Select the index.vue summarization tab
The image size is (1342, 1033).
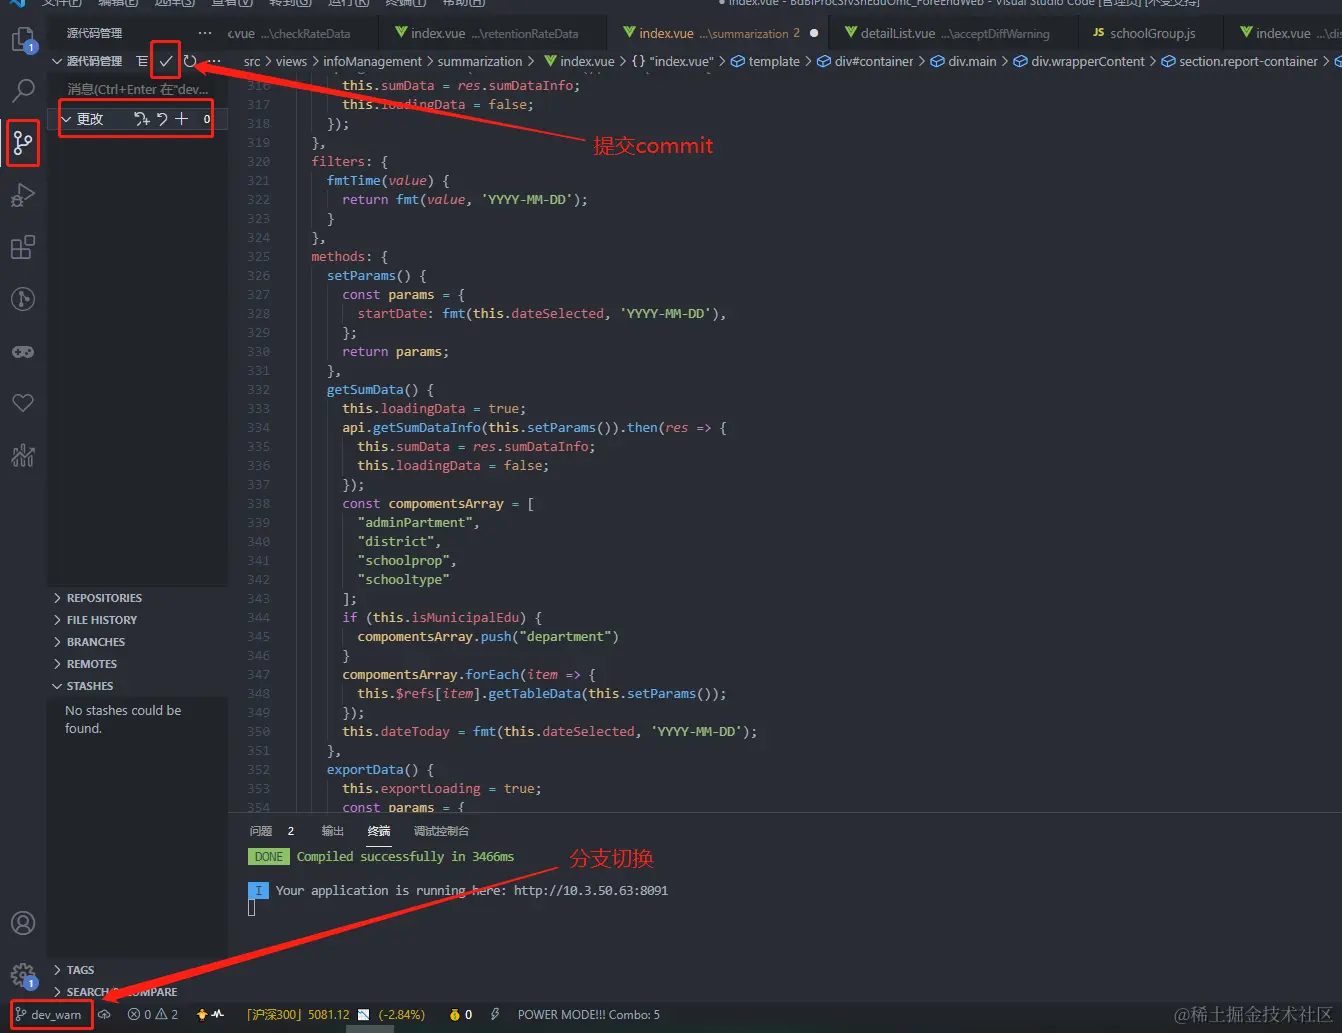click(712, 33)
